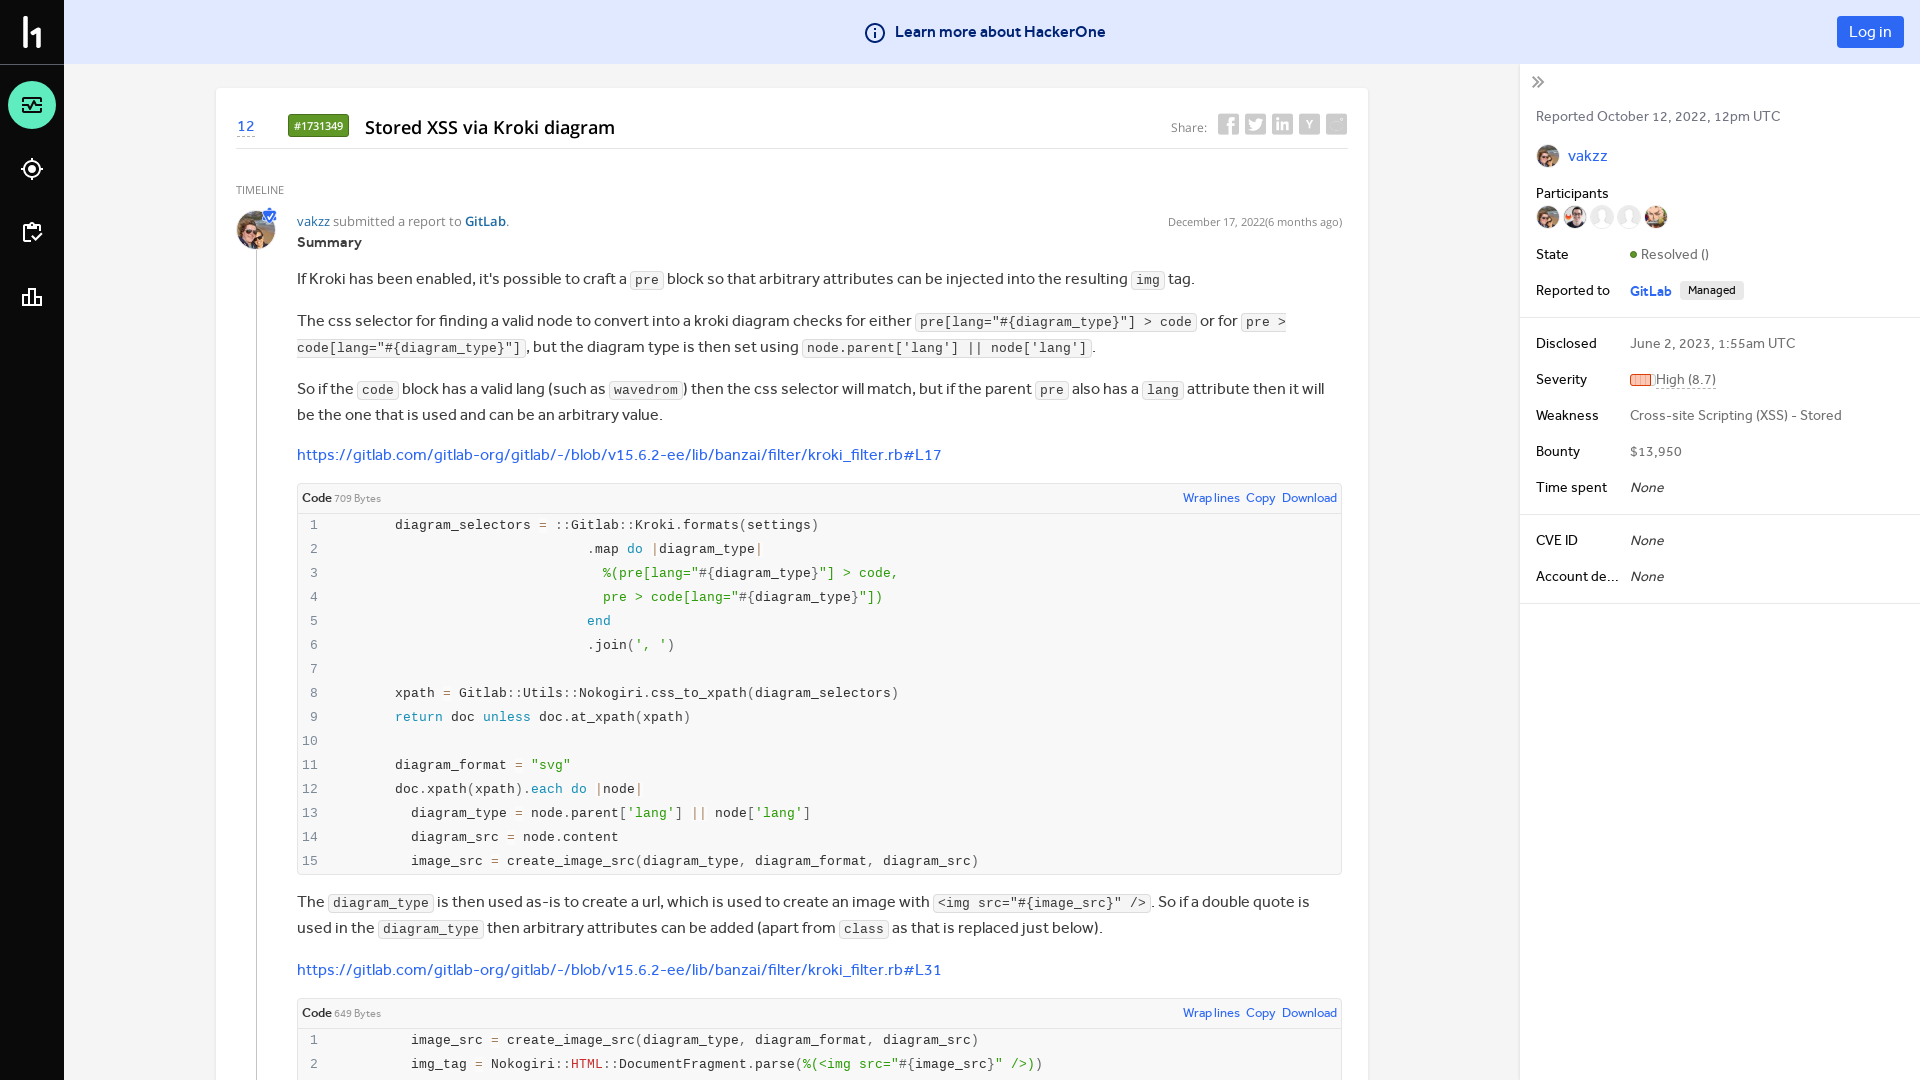This screenshot has width=1920, height=1080.
Task: Click the truncated Account de... label
Action: point(1577,577)
